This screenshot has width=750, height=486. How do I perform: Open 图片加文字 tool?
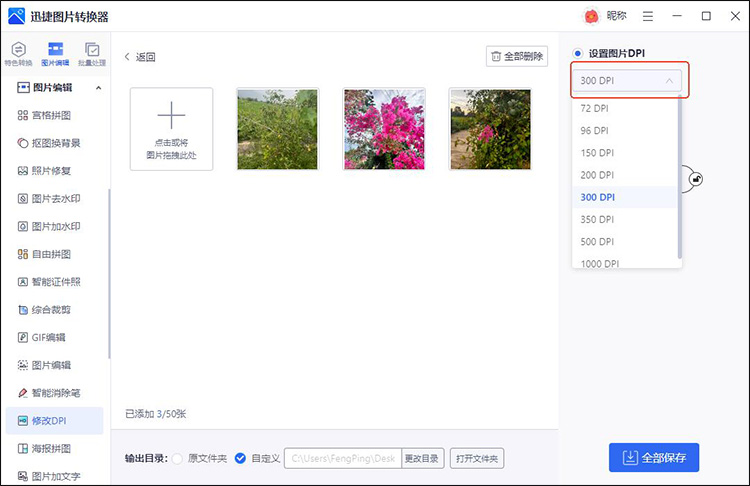[49, 476]
